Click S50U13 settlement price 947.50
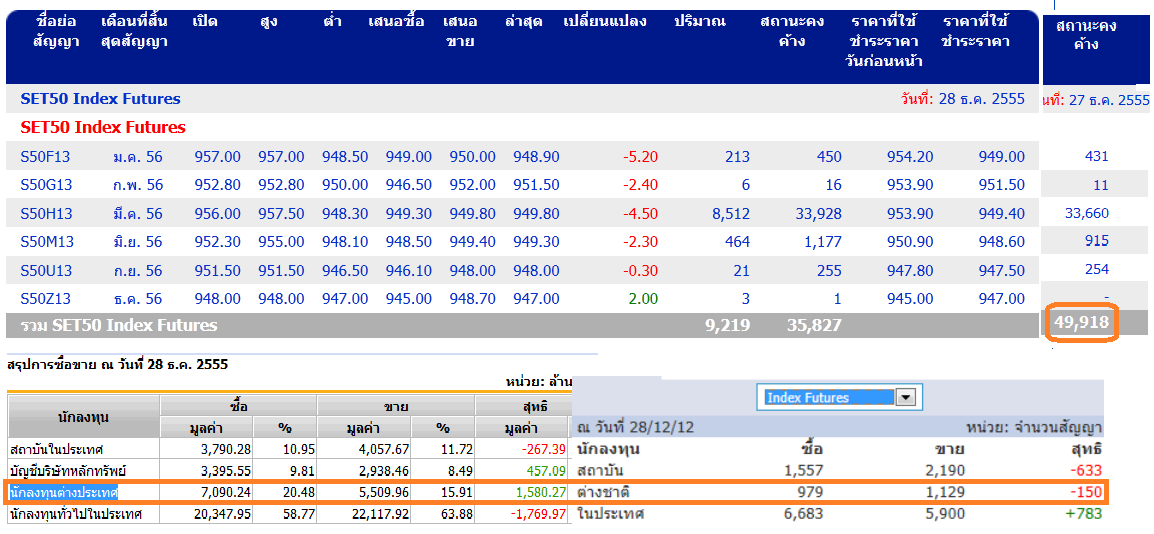Screen dimensions: 1154x534 pyautogui.click(x=1002, y=271)
